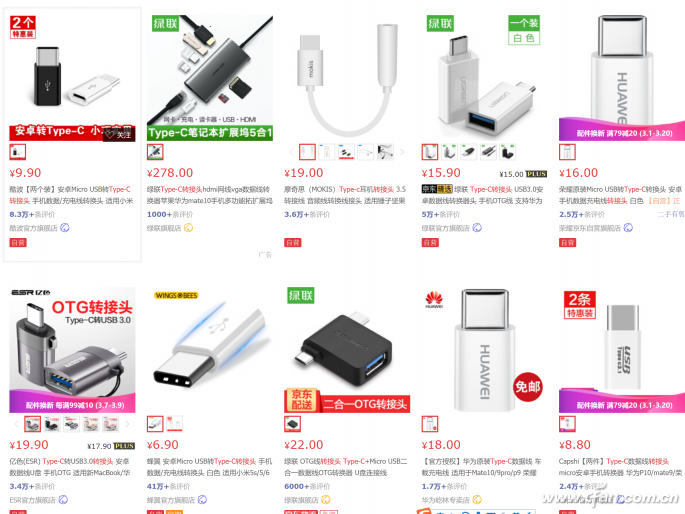
Task: Show next thumbnails for MOKIS adapter
Action: [x=402, y=152]
